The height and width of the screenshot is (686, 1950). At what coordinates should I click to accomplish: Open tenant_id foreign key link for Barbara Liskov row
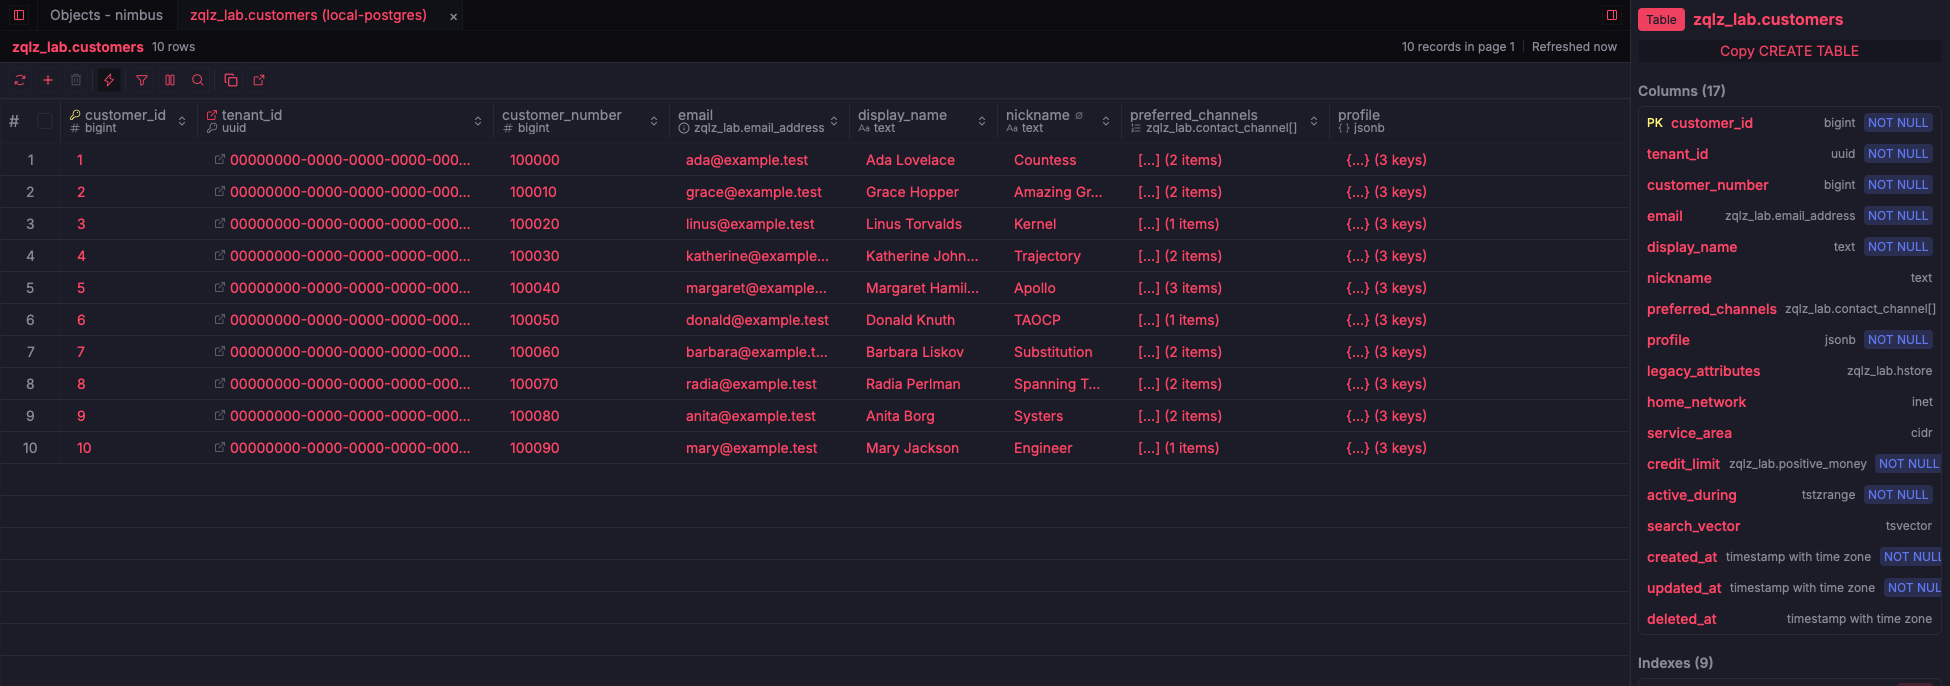point(220,351)
